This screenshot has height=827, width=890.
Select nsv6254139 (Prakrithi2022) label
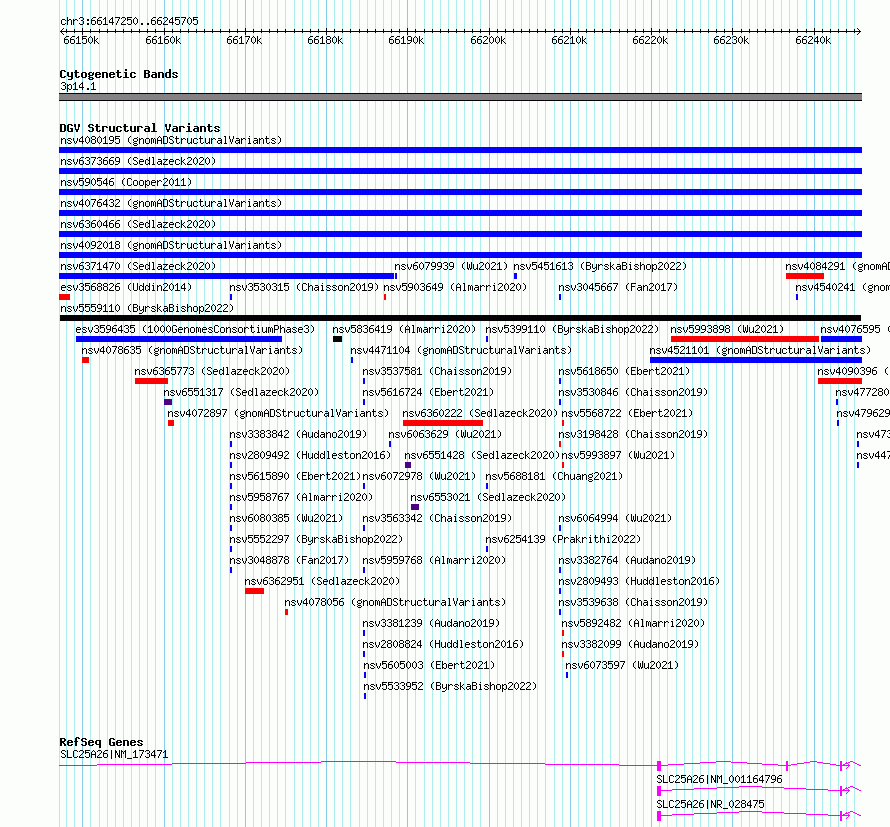(x=563, y=539)
